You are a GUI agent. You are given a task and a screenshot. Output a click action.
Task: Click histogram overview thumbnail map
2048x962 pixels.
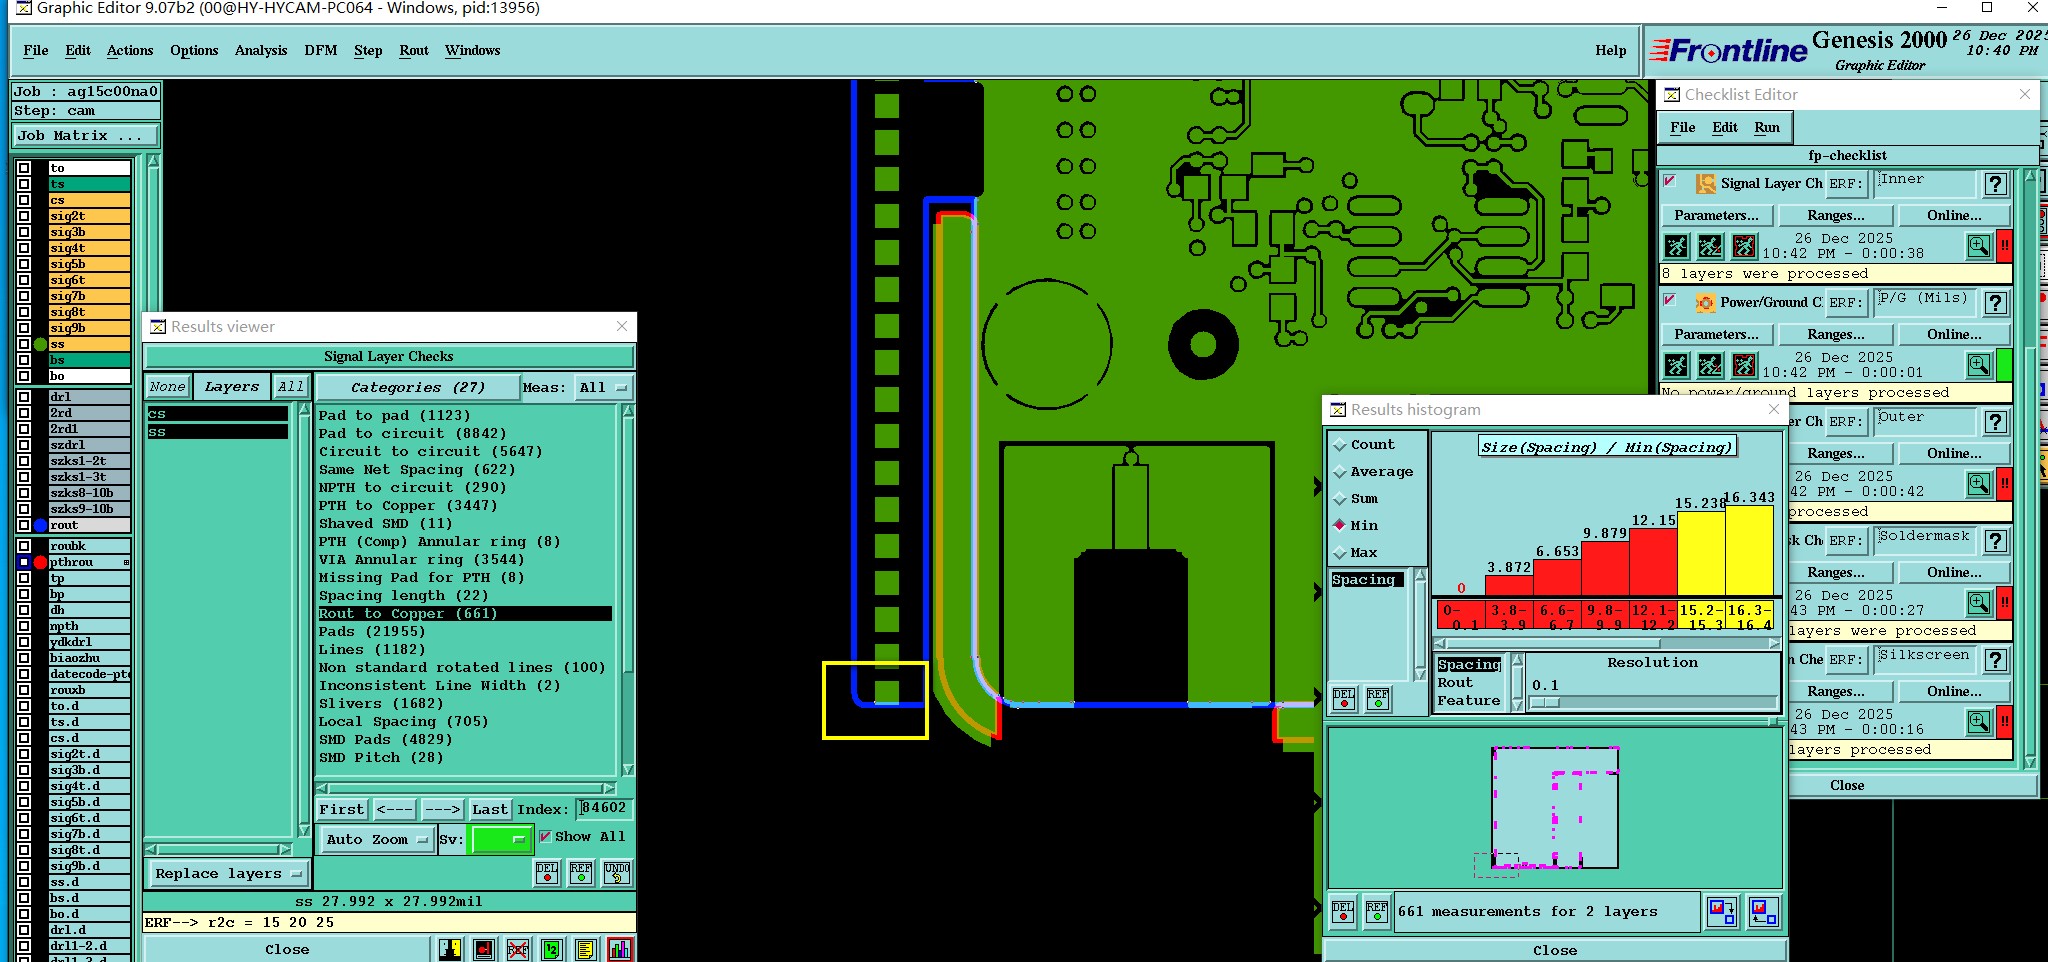[1555, 808]
